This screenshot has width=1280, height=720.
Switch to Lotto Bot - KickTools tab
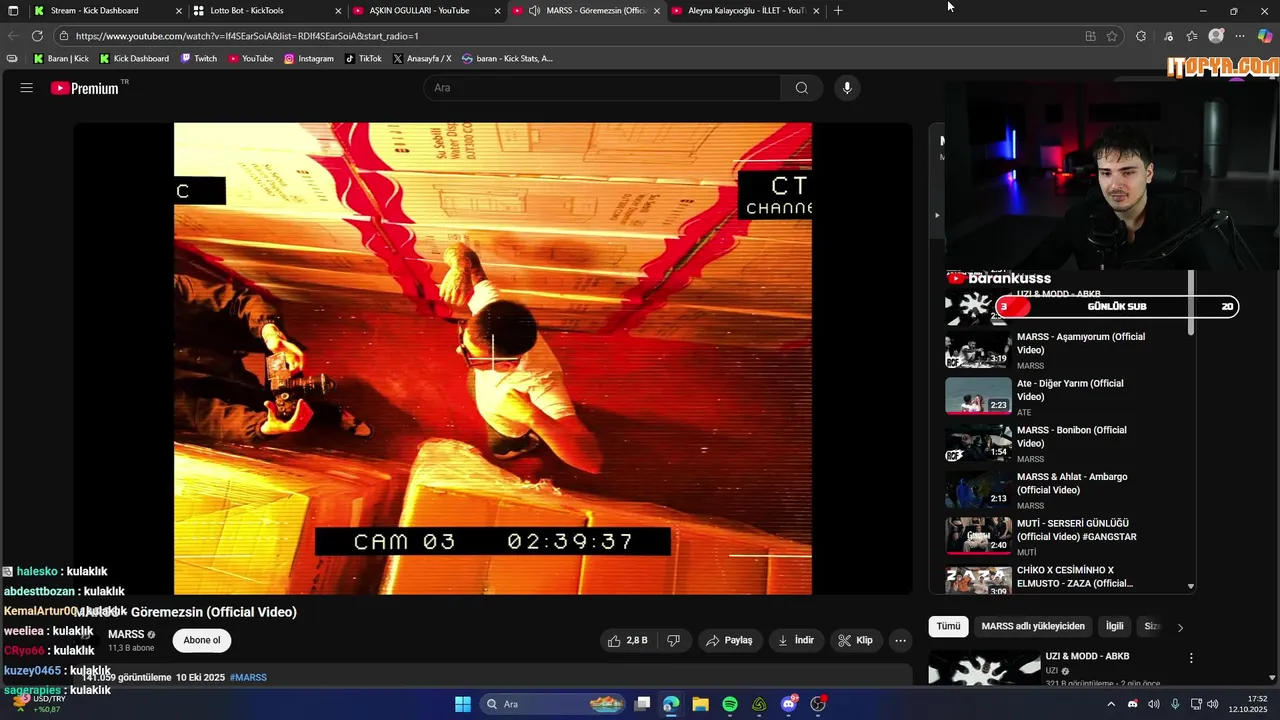tap(268, 11)
